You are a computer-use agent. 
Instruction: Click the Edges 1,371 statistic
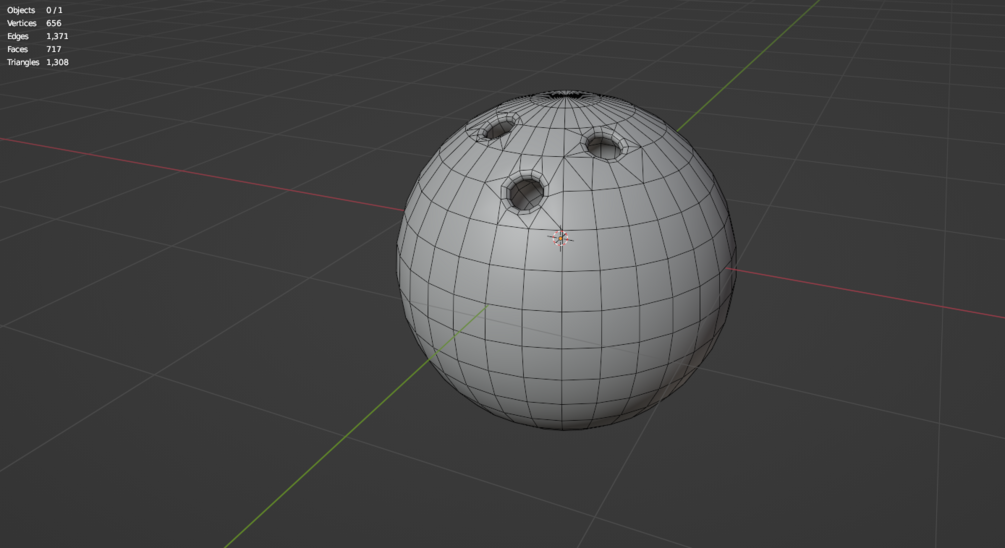point(37,37)
